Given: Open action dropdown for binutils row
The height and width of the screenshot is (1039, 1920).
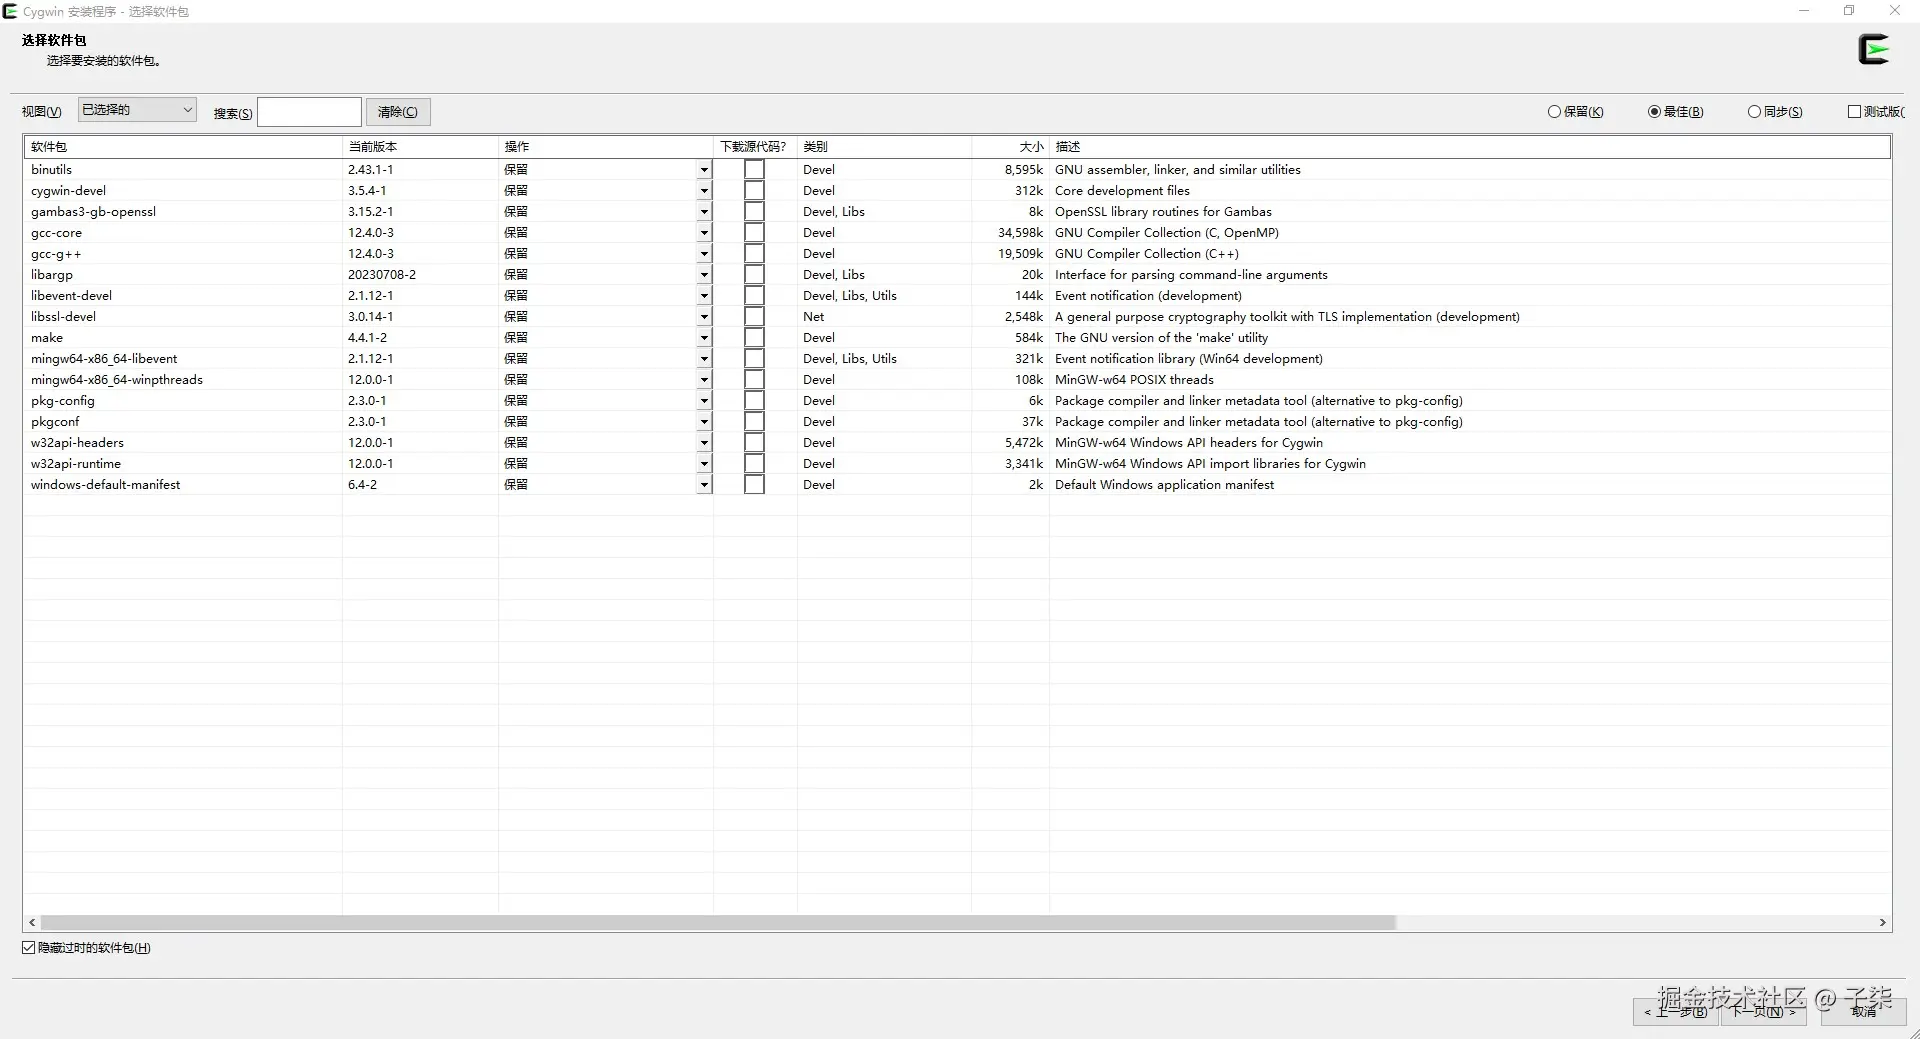Looking at the screenshot, I should tap(704, 170).
